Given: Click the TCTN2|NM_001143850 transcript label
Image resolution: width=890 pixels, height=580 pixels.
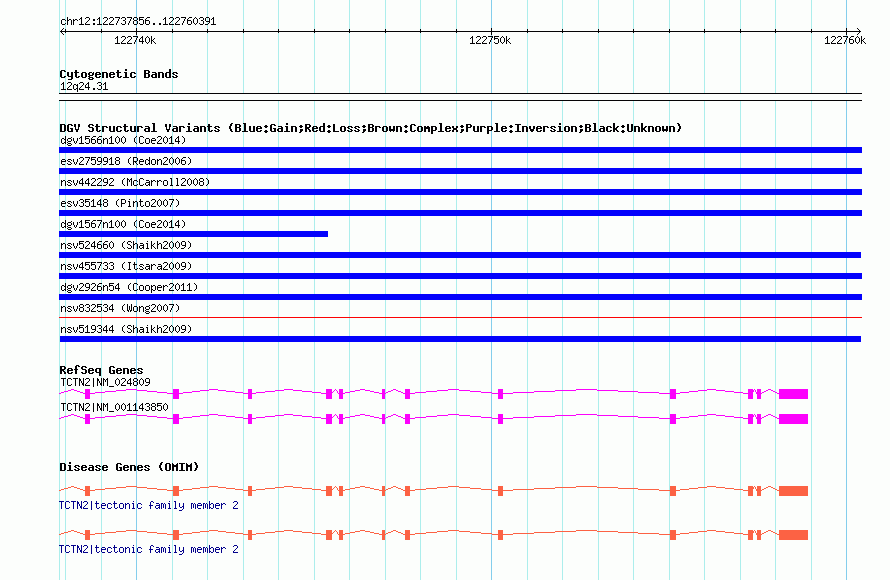Looking at the screenshot, I should (x=115, y=407).
